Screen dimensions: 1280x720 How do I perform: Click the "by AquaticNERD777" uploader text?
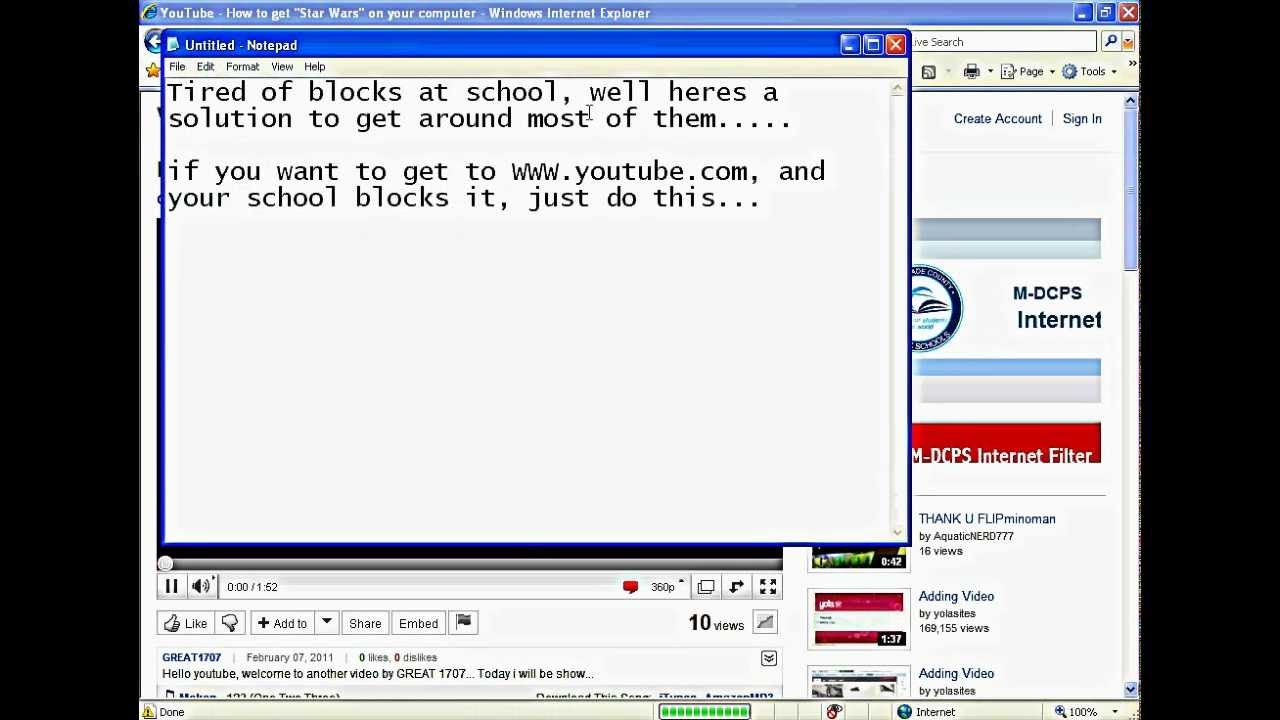pos(966,536)
